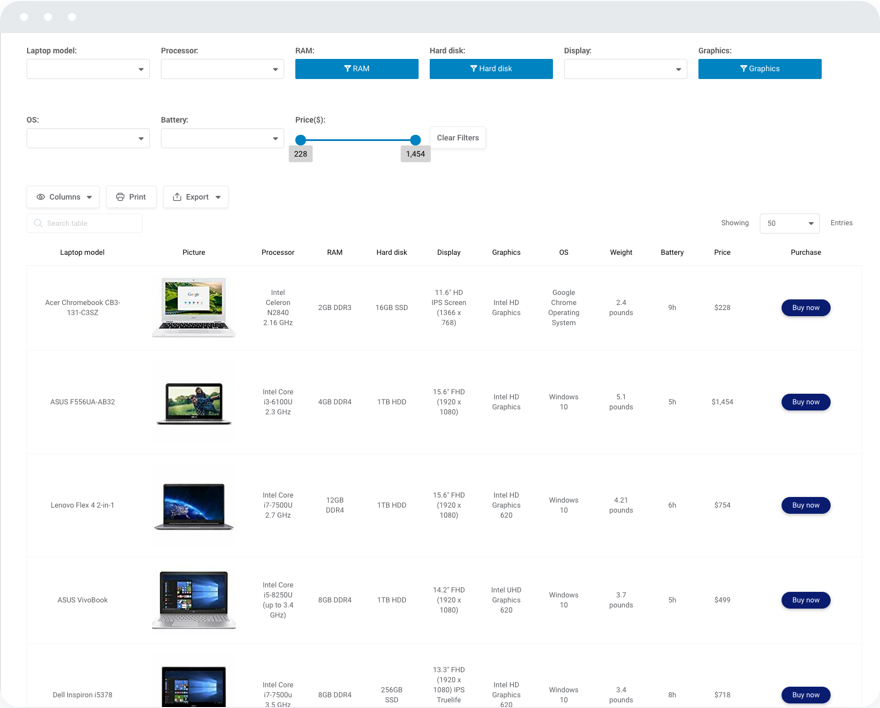The image size is (880, 708).
Task: Open the Columns visibility dropdown
Action: 63,197
